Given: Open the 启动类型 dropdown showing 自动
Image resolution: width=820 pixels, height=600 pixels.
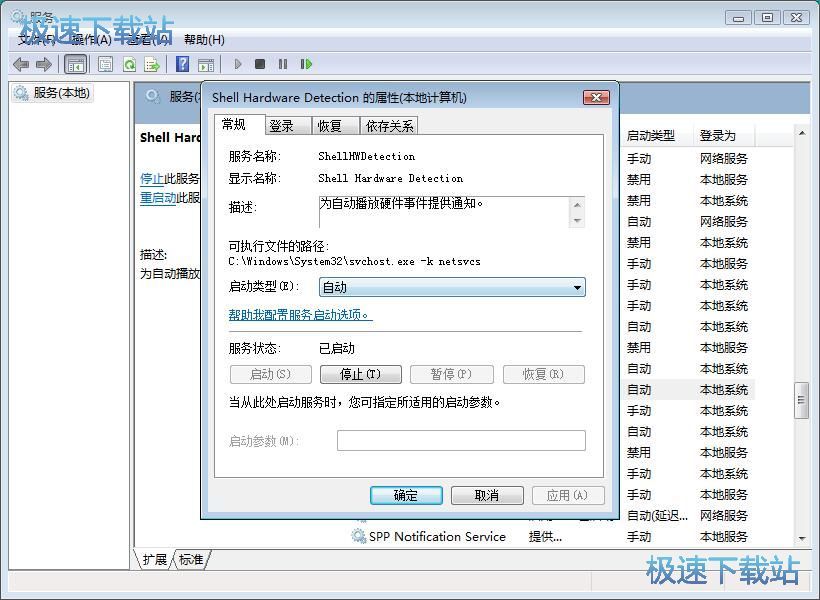Looking at the screenshot, I should [452, 287].
